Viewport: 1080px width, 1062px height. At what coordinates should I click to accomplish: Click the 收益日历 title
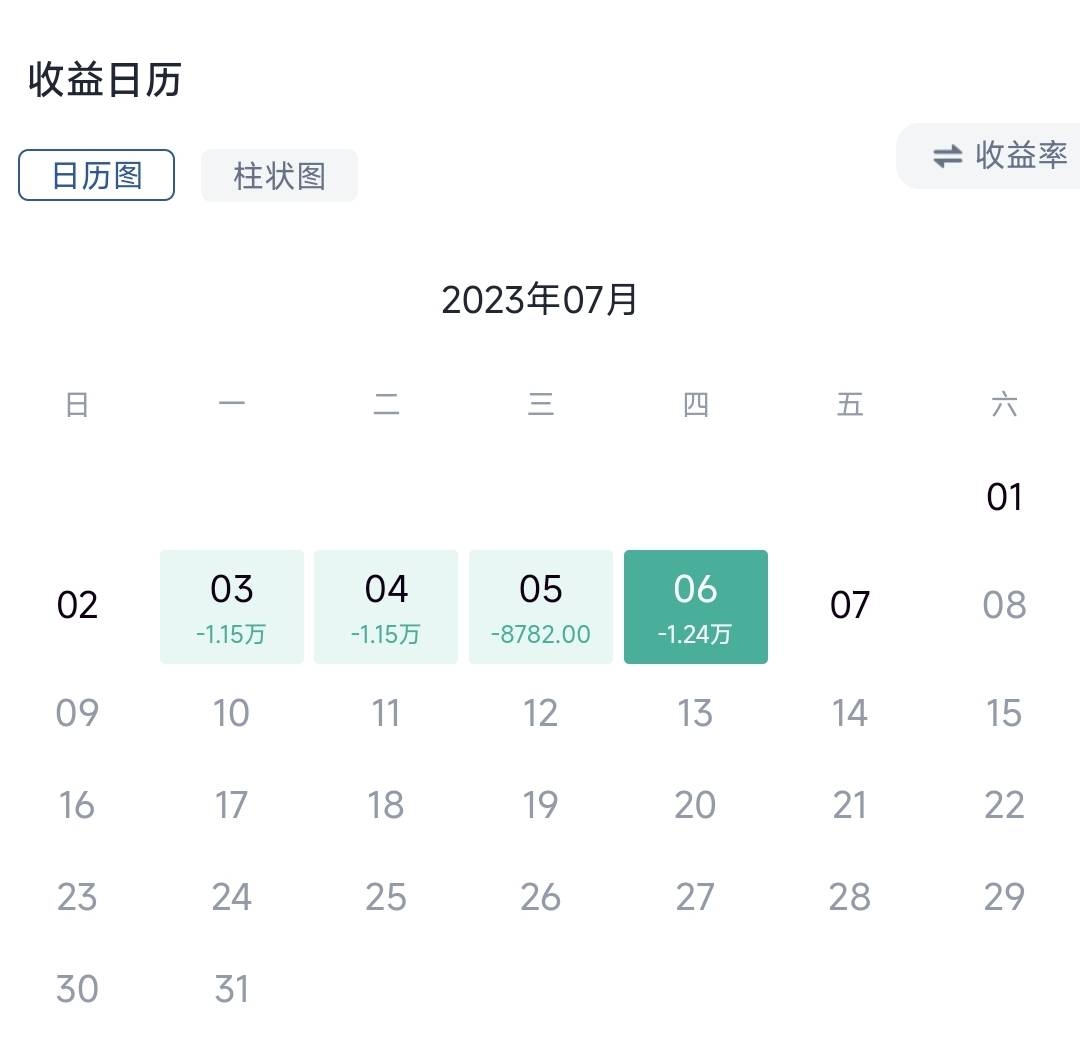tap(105, 80)
